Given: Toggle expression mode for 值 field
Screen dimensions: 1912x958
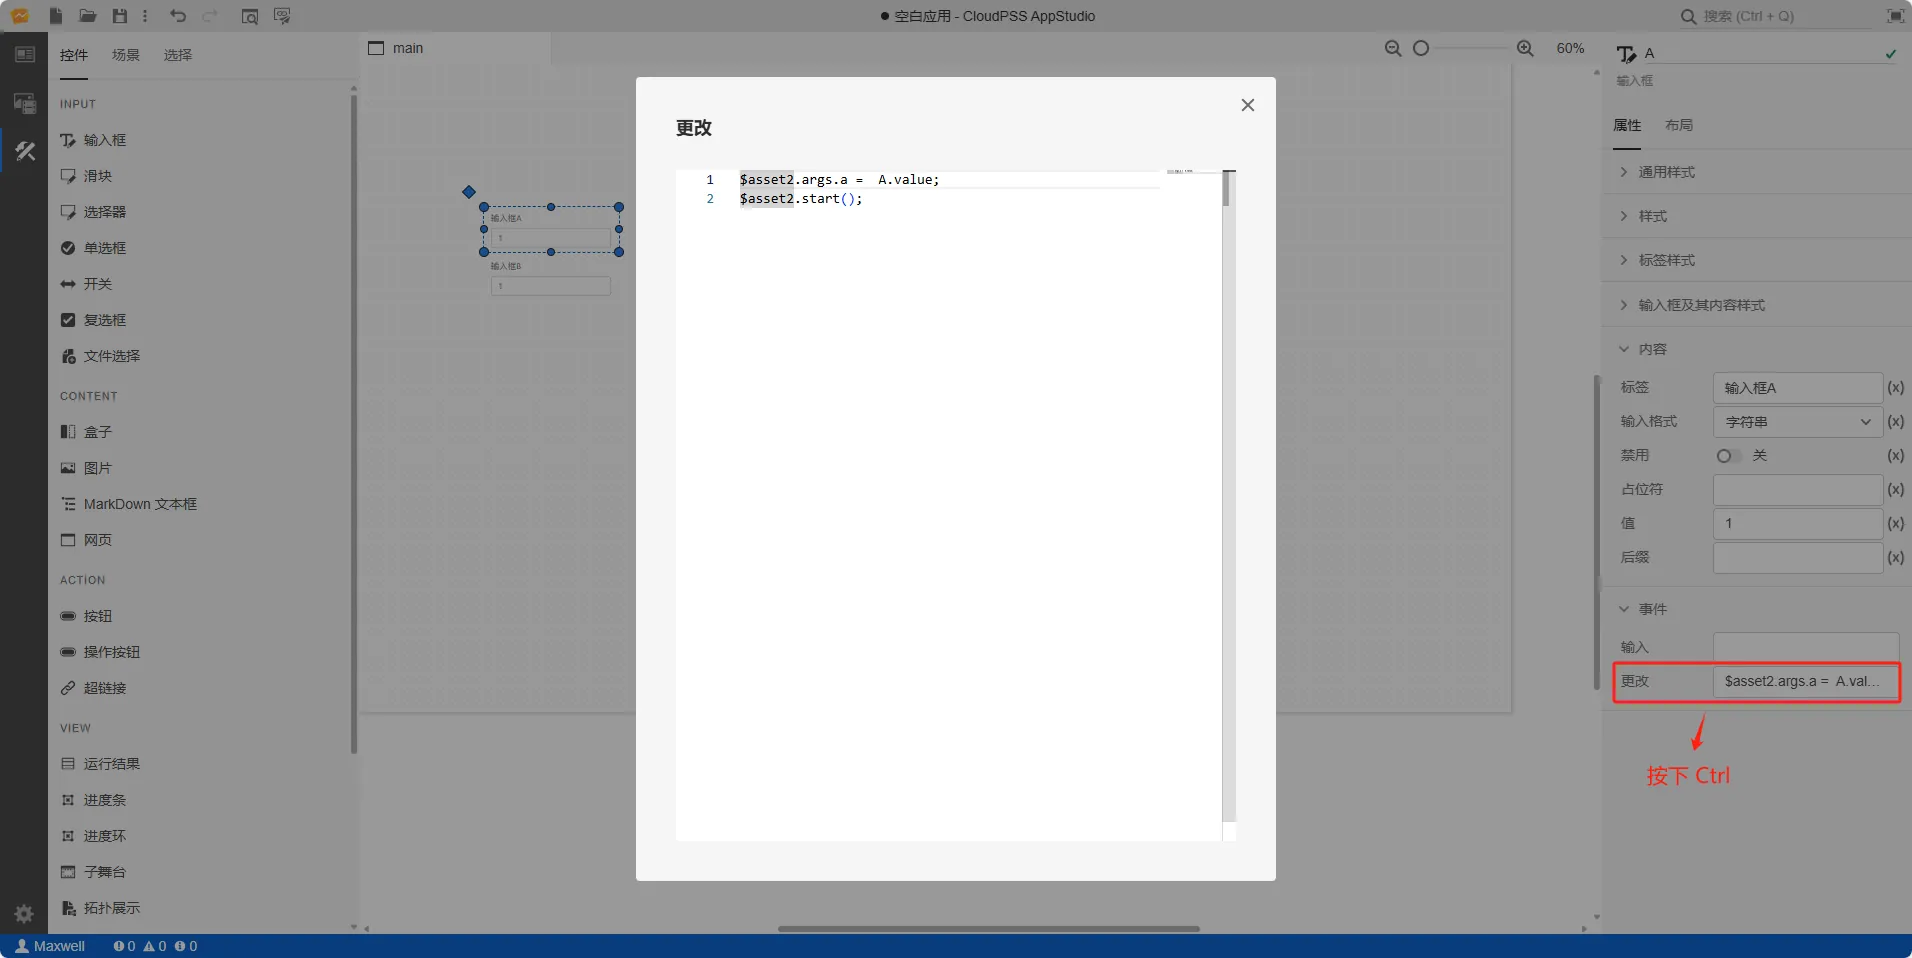Looking at the screenshot, I should point(1895,524).
